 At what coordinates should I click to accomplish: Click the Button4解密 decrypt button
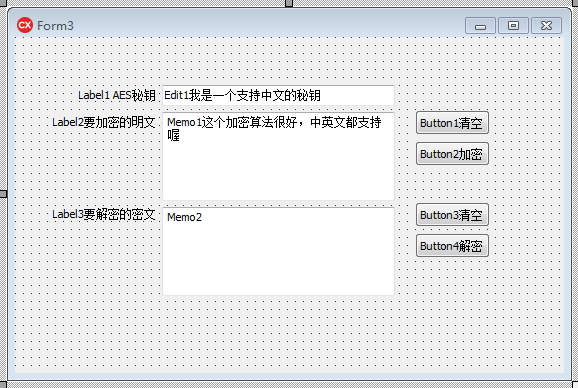point(452,245)
